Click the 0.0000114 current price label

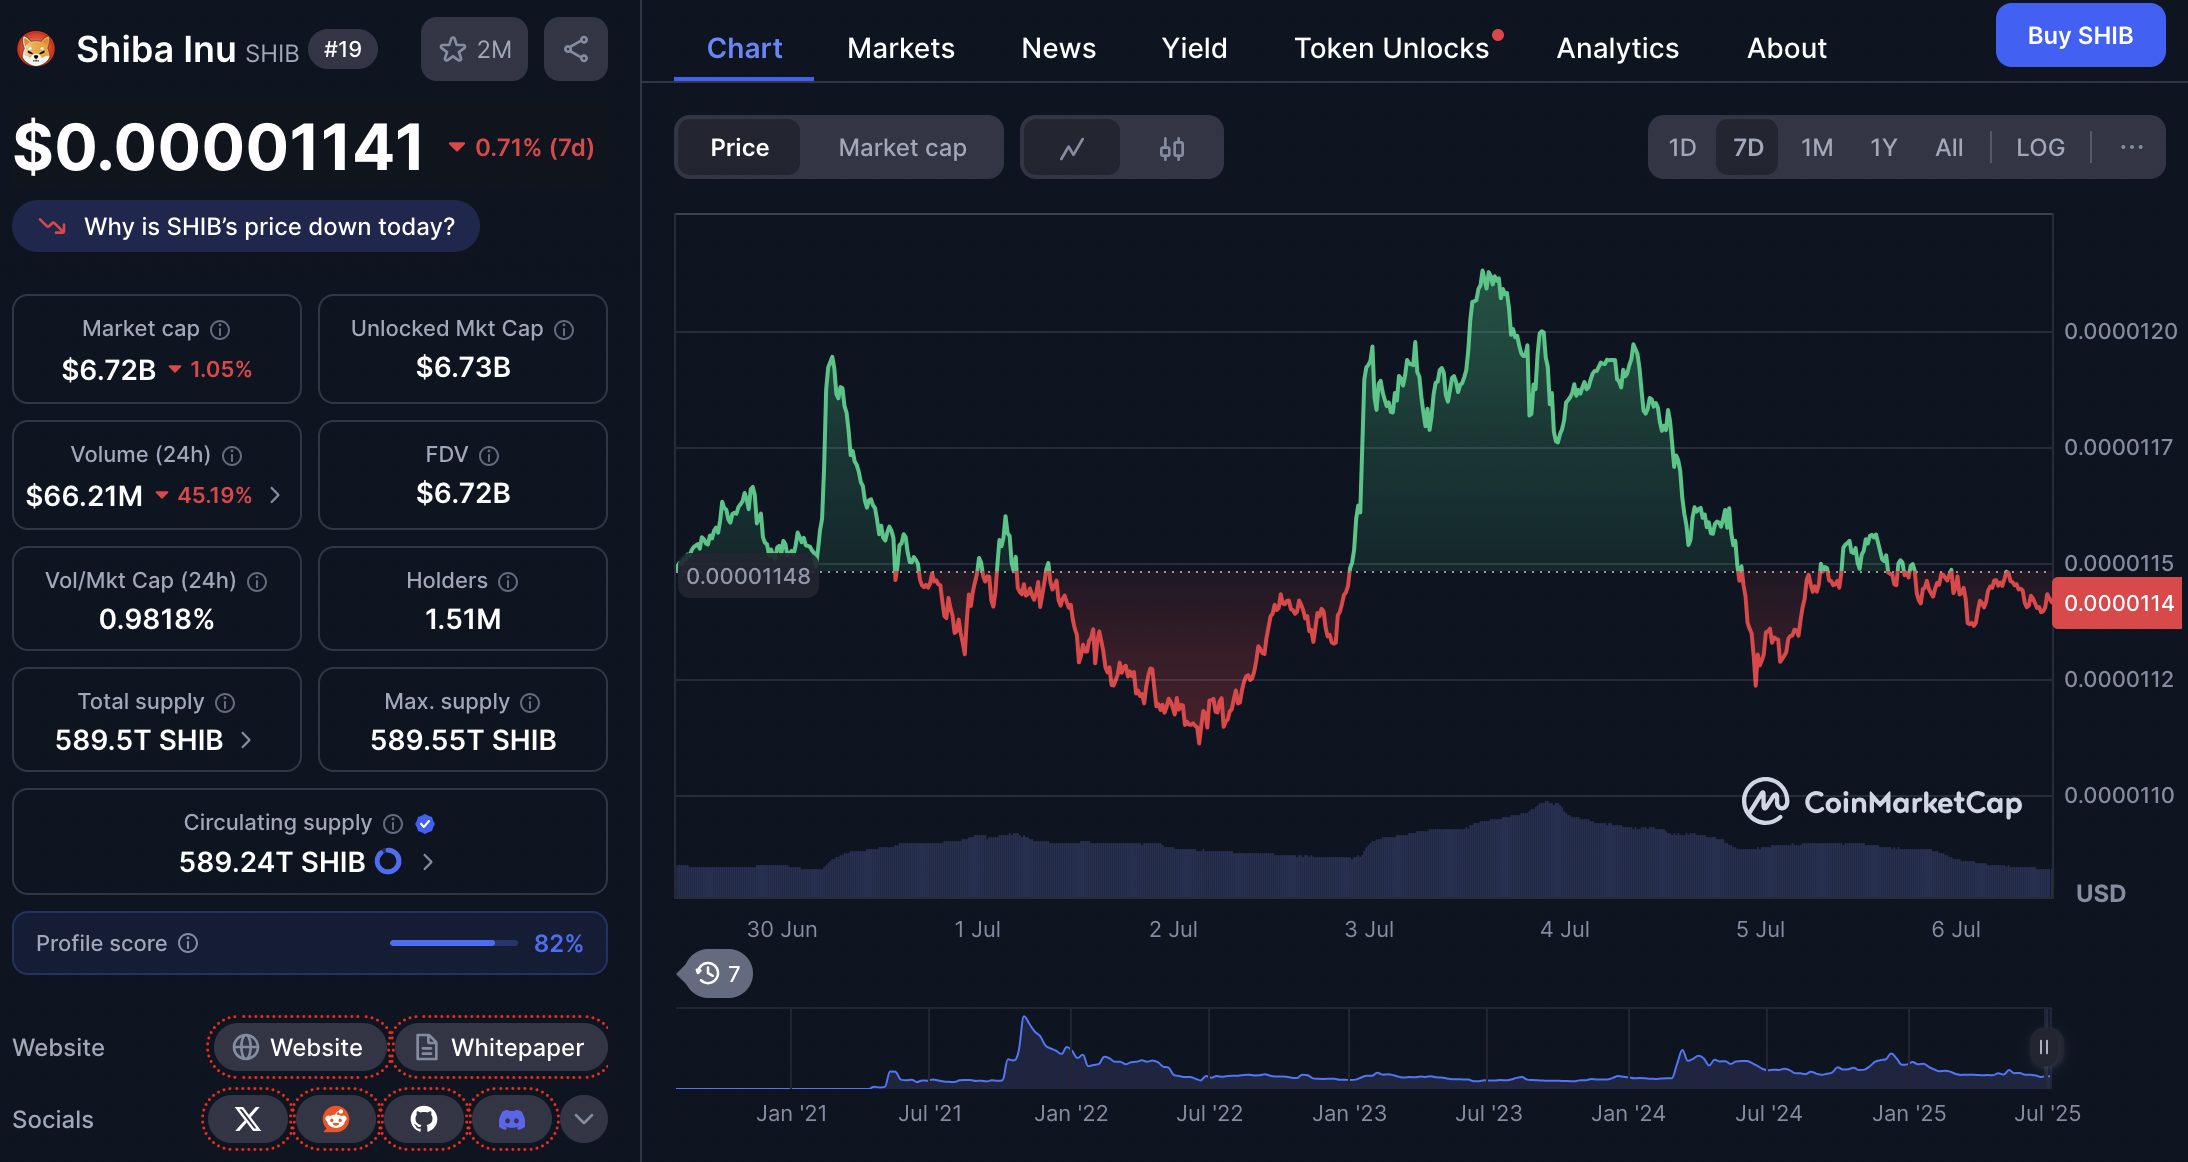tap(2118, 603)
